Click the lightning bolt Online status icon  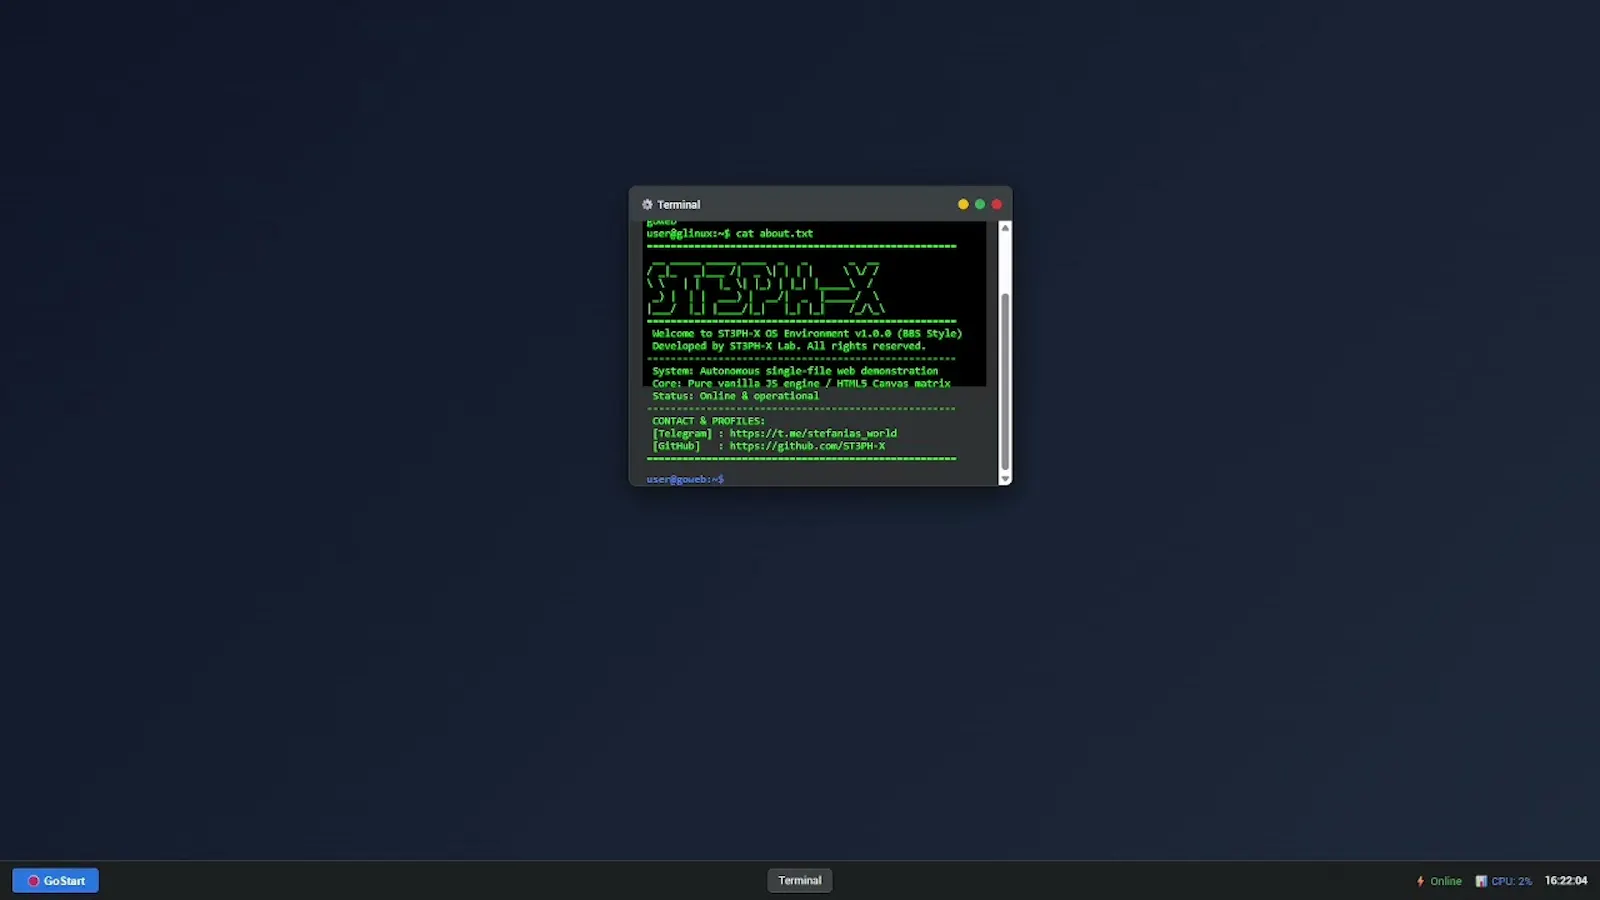1420,881
